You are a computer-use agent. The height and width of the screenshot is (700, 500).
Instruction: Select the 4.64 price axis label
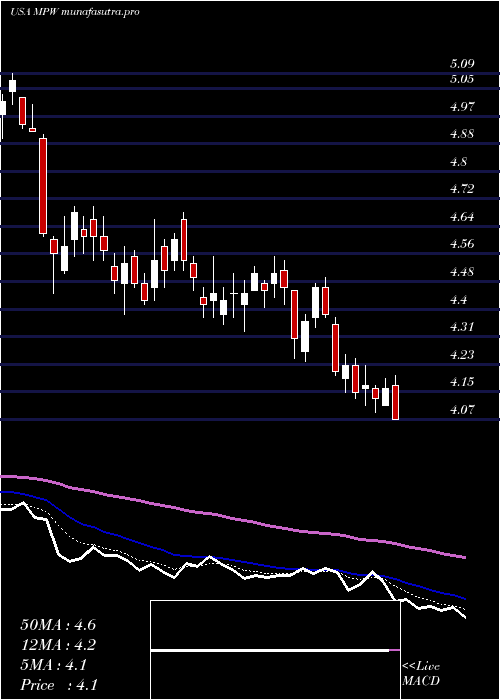(462, 217)
